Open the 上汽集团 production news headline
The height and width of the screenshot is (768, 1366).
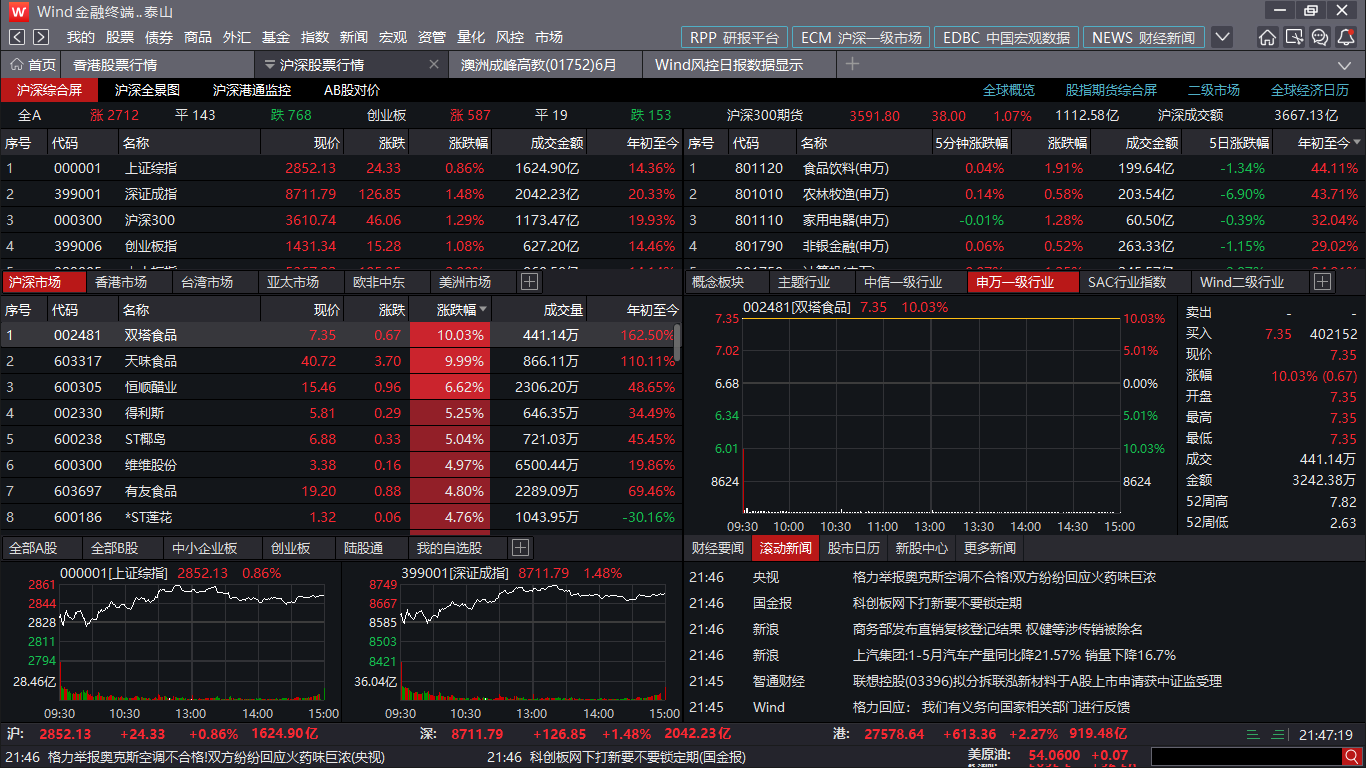click(1014, 656)
